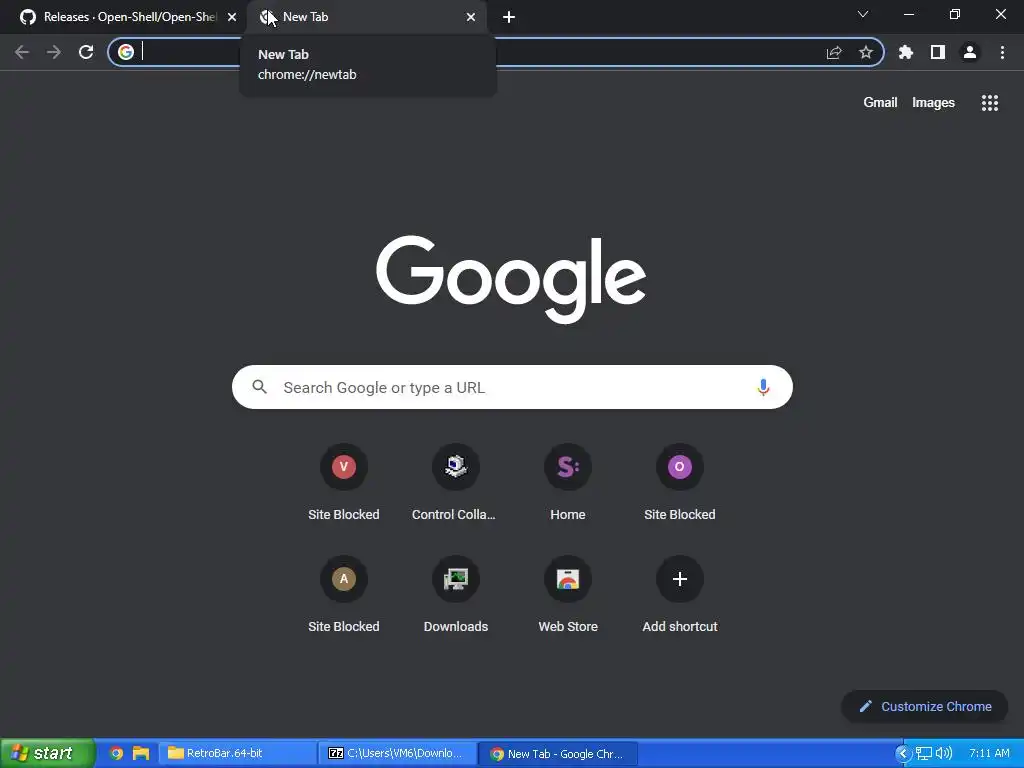This screenshot has height=768, width=1024.
Task: Expand the tab search chevron
Action: (863, 14)
